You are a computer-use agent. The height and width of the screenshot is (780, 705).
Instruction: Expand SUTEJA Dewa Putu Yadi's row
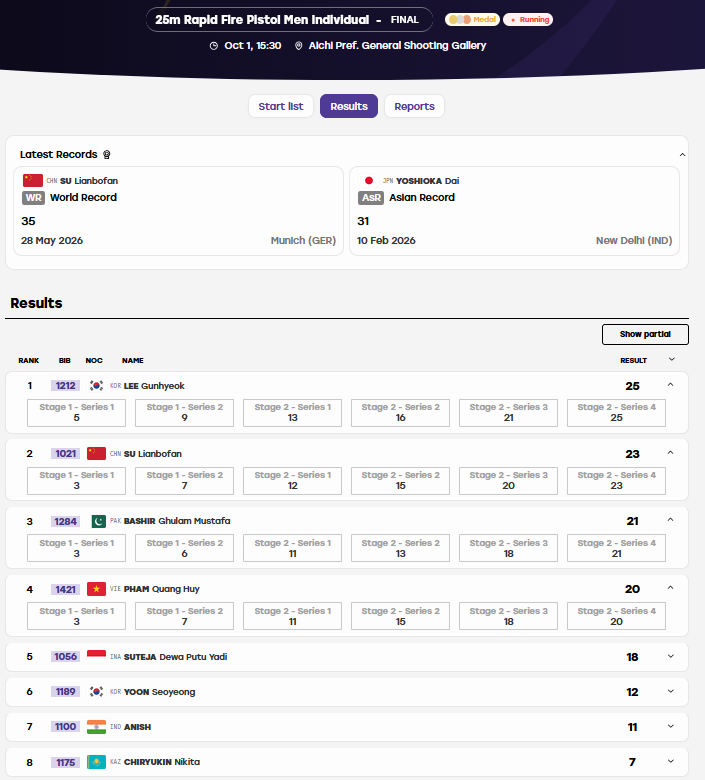671,656
